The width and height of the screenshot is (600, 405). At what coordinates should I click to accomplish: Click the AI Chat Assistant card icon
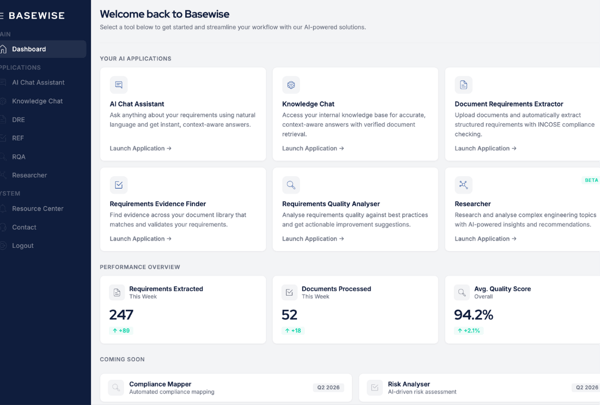tap(119, 85)
